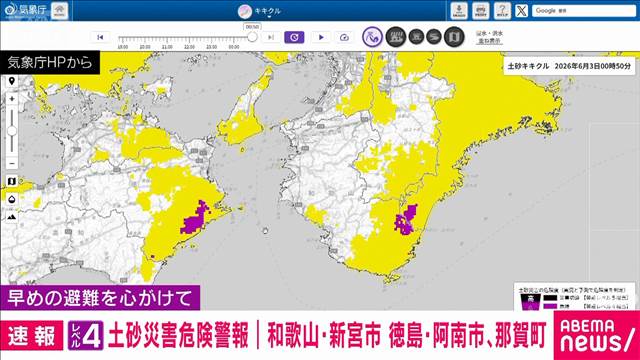Click the purple 危険 legend swatch
This screenshot has width=640, height=360.
click(550, 306)
